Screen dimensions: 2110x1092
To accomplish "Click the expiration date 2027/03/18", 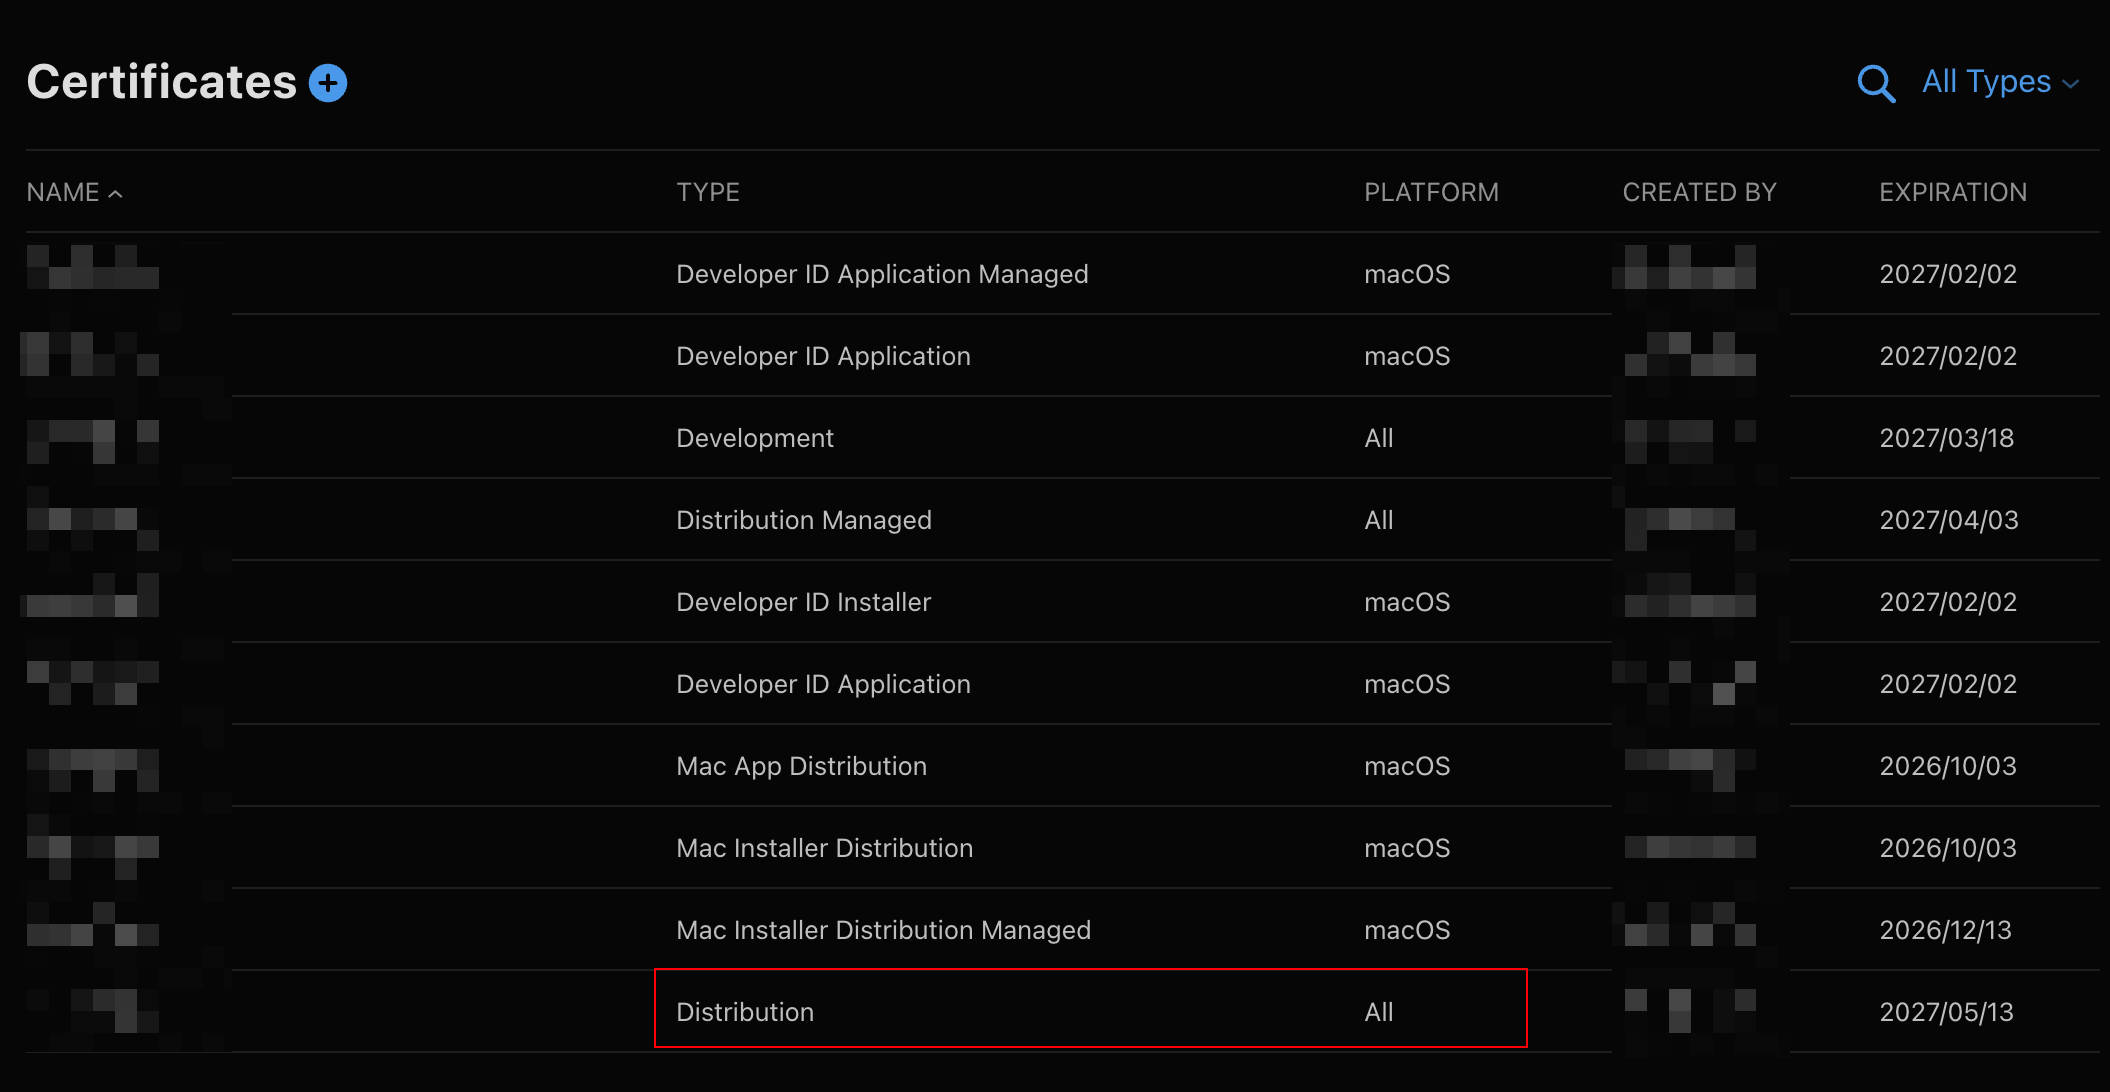I will pyautogui.click(x=1946, y=438).
